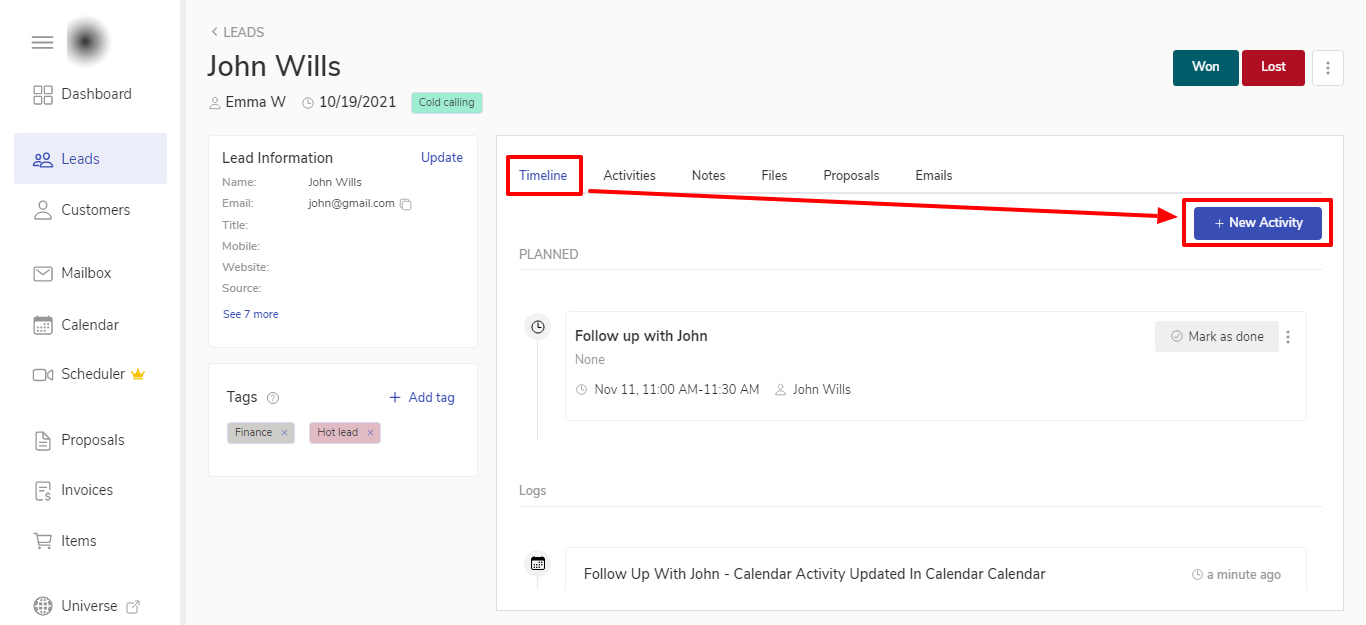
Task: Mark lead as Won
Action: [x=1205, y=67]
